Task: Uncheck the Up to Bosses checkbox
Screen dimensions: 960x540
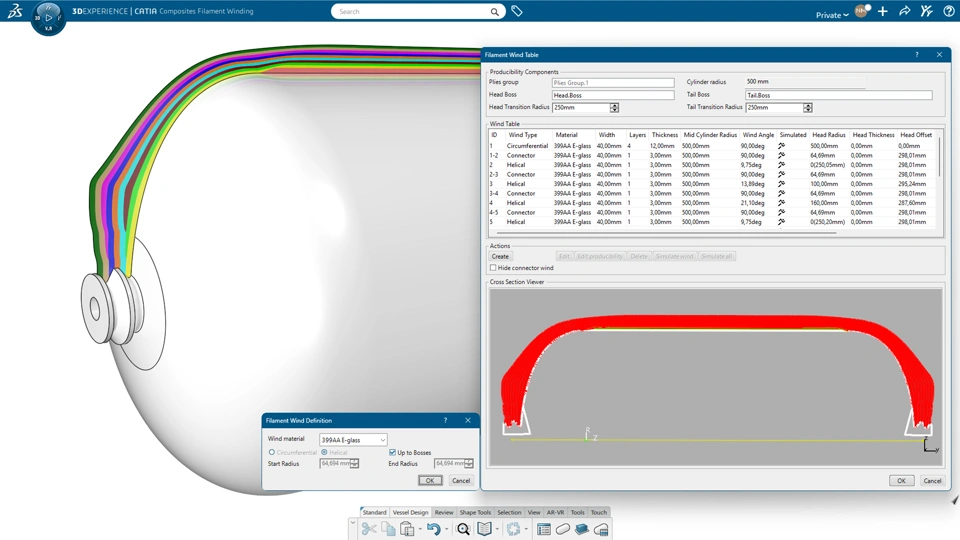Action: (x=392, y=452)
